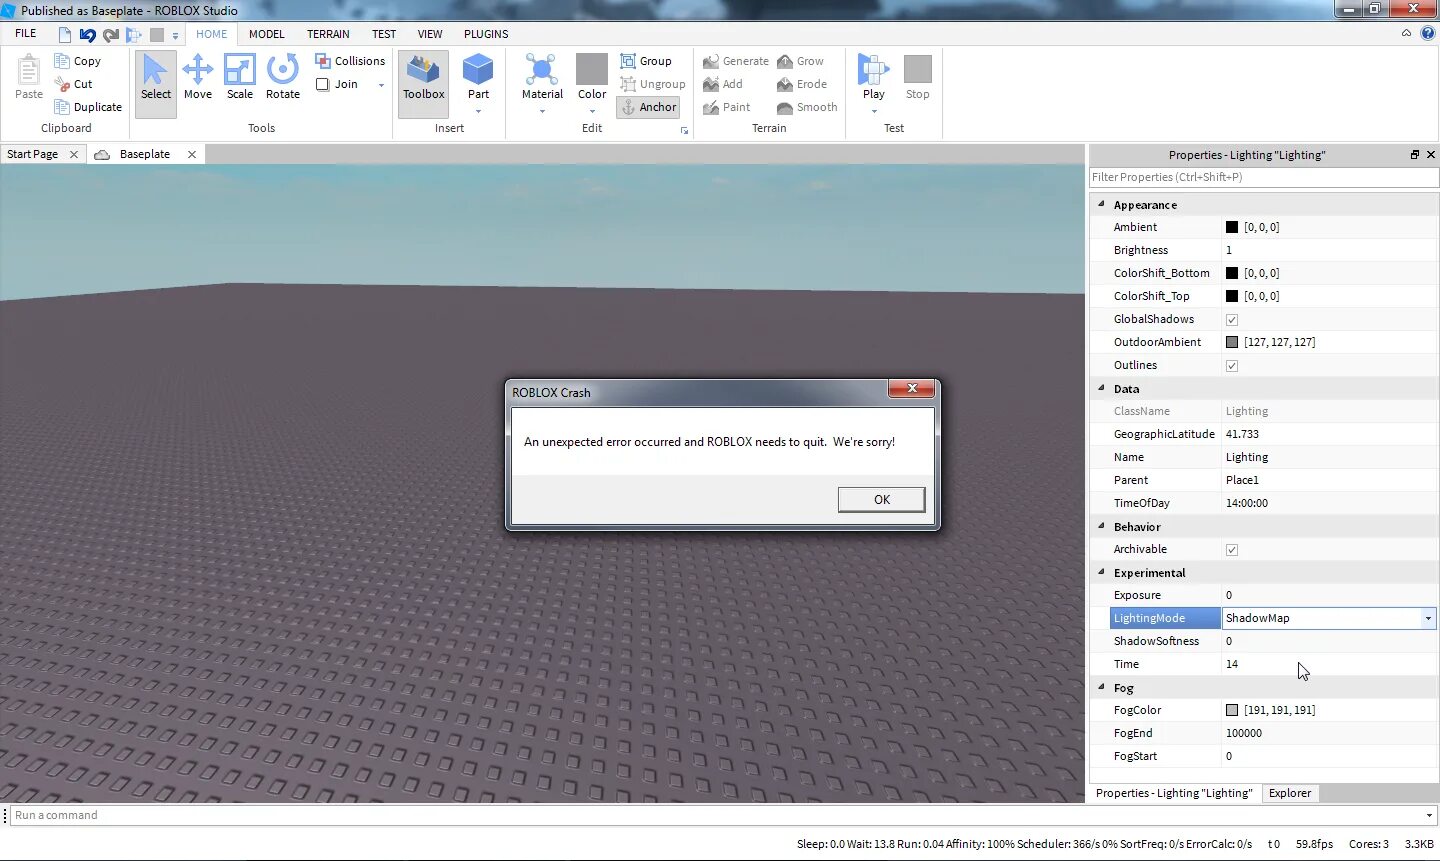Insert a new Part
1440x861 pixels.
click(478, 77)
